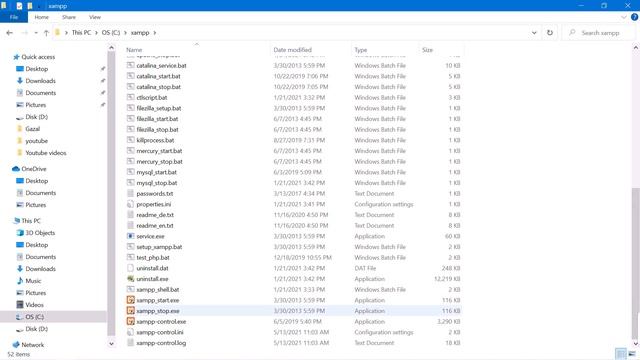Open the File ribbon tab

pos(14,17)
